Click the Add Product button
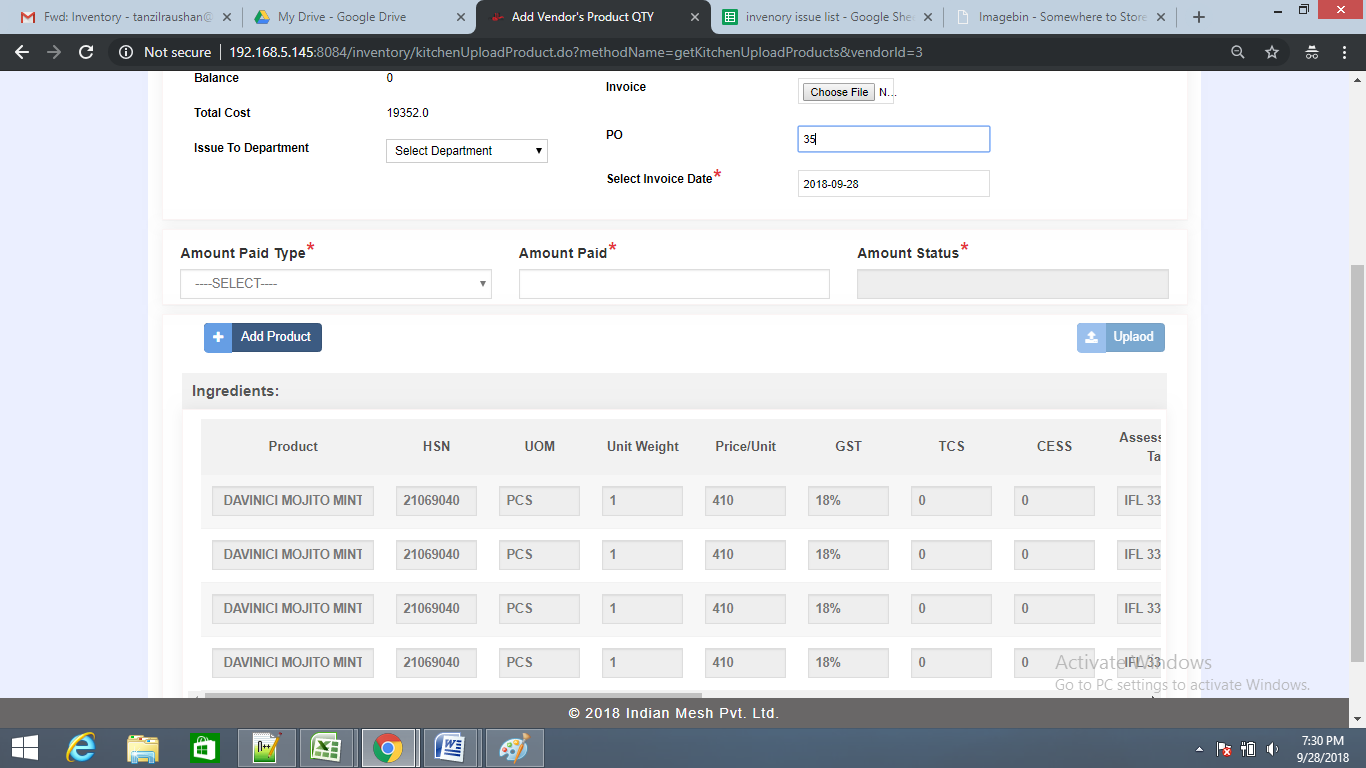The image size is (1366, 768). 263,337
